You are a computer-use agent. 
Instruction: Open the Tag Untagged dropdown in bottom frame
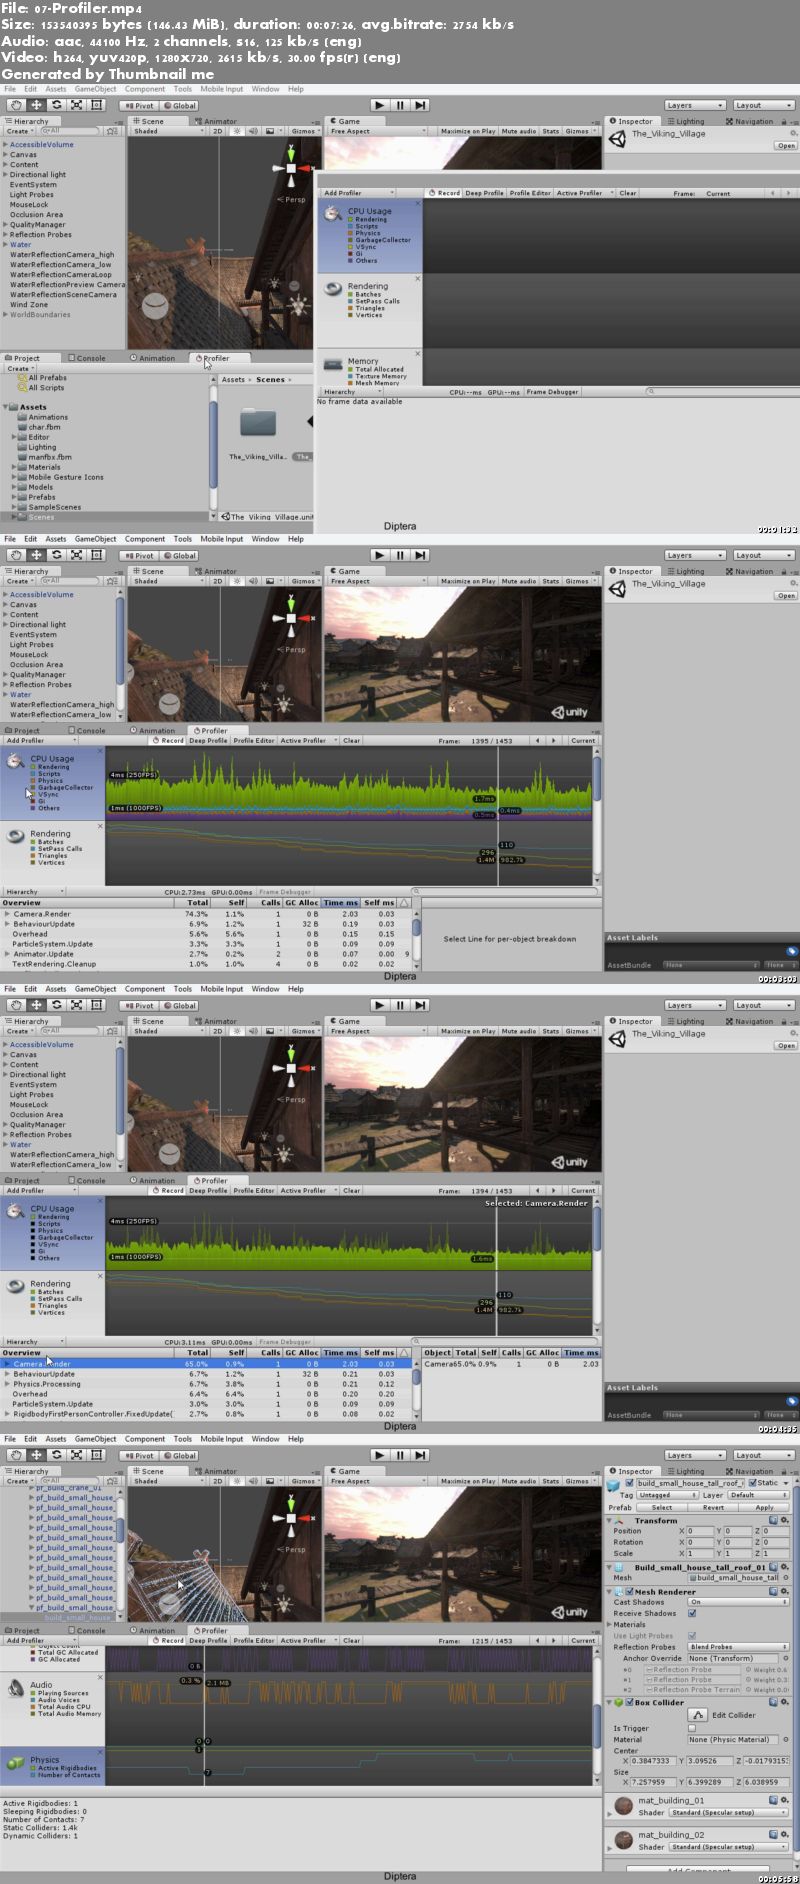(668, 1495)
